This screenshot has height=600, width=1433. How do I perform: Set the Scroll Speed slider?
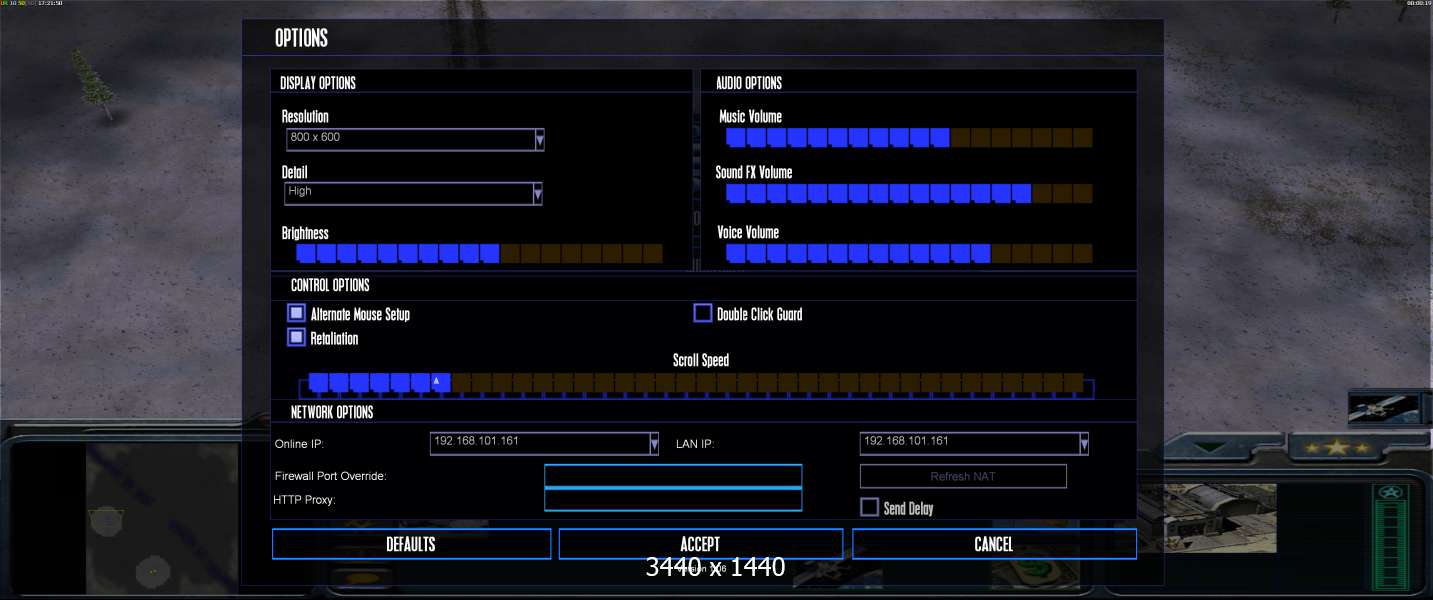point(696,383)
